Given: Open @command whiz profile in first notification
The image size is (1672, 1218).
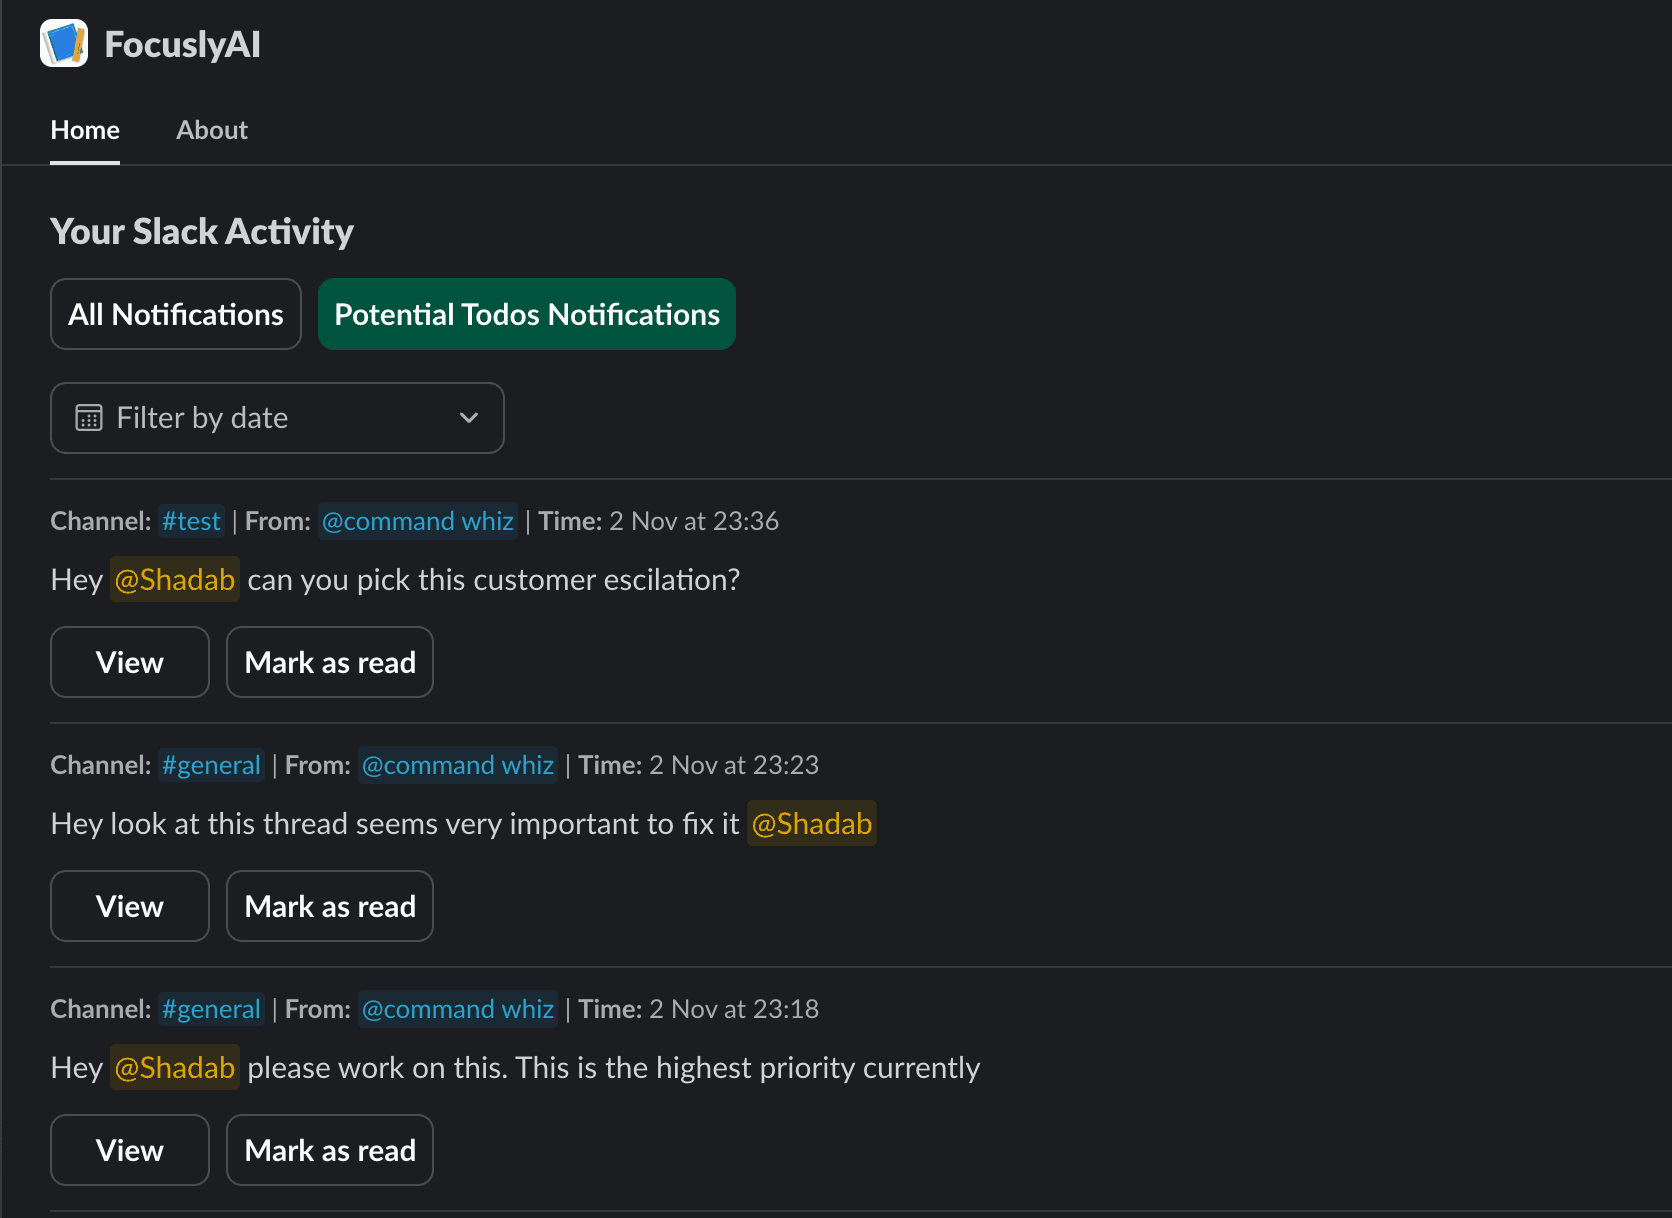Looking at the screenshot, I should [x=418, y=521].
